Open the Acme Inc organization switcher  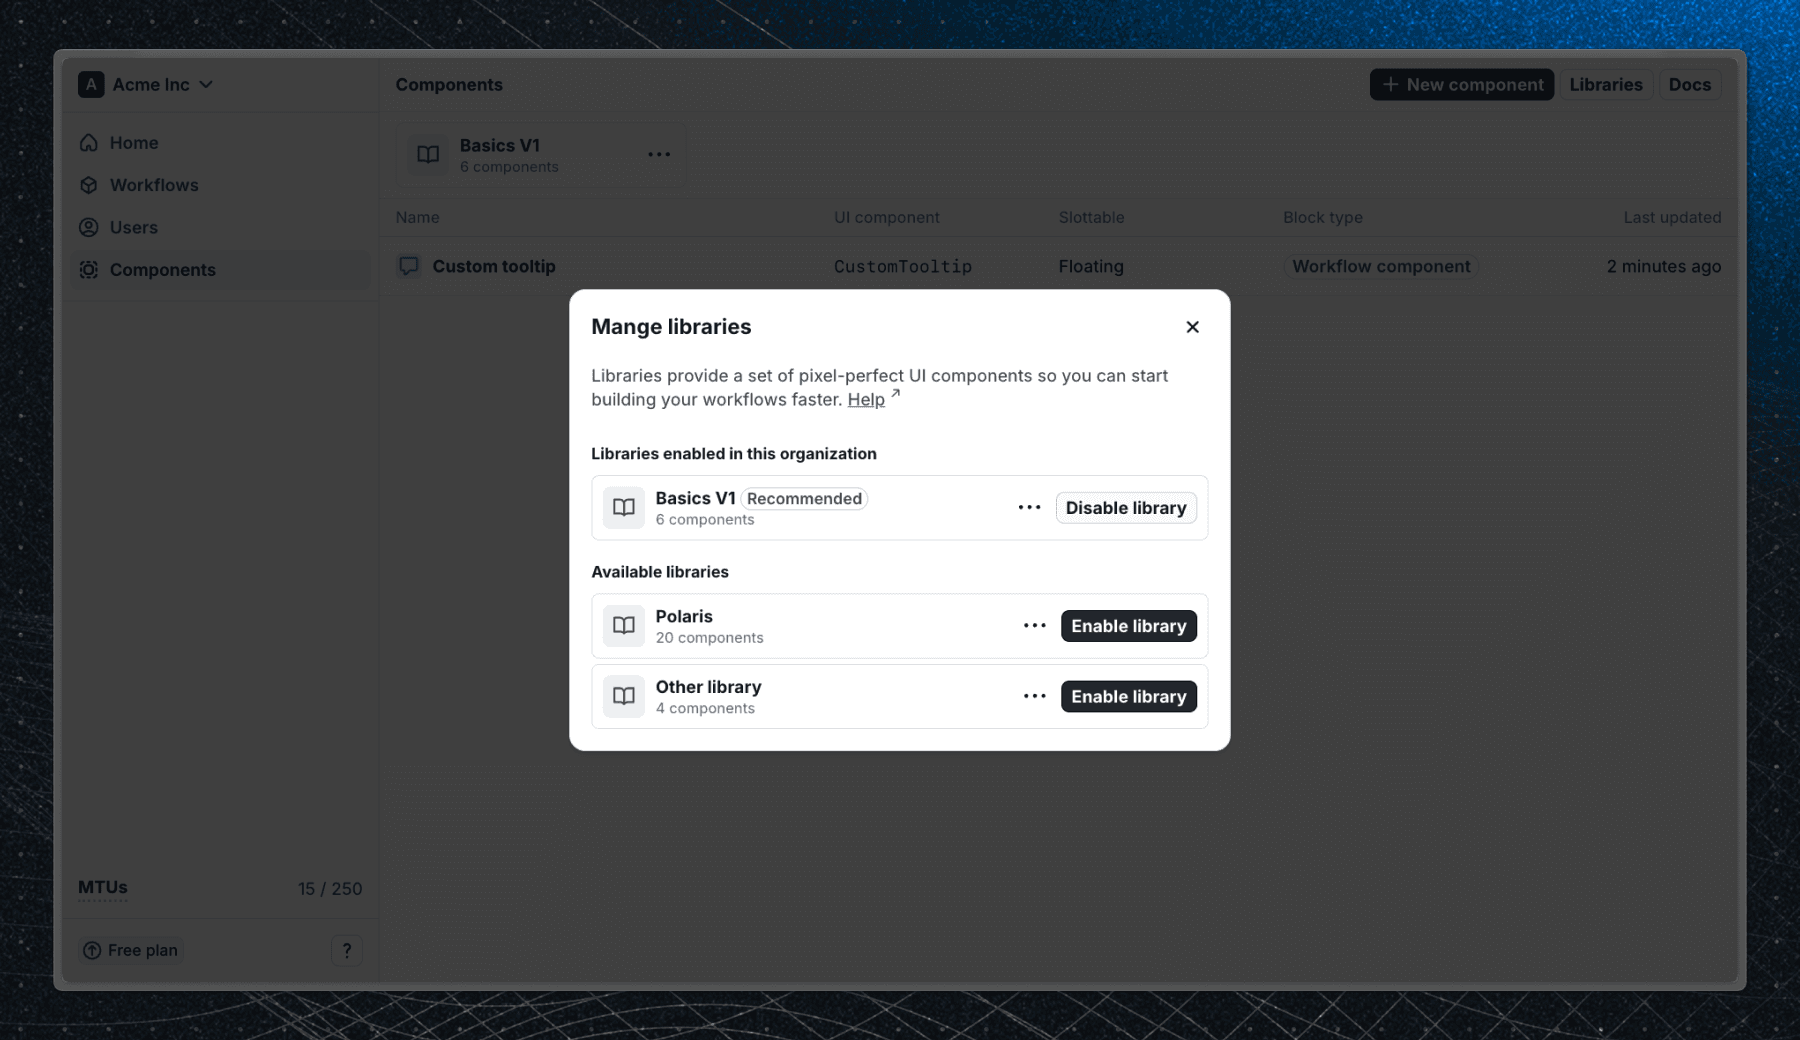coord(147,85)
